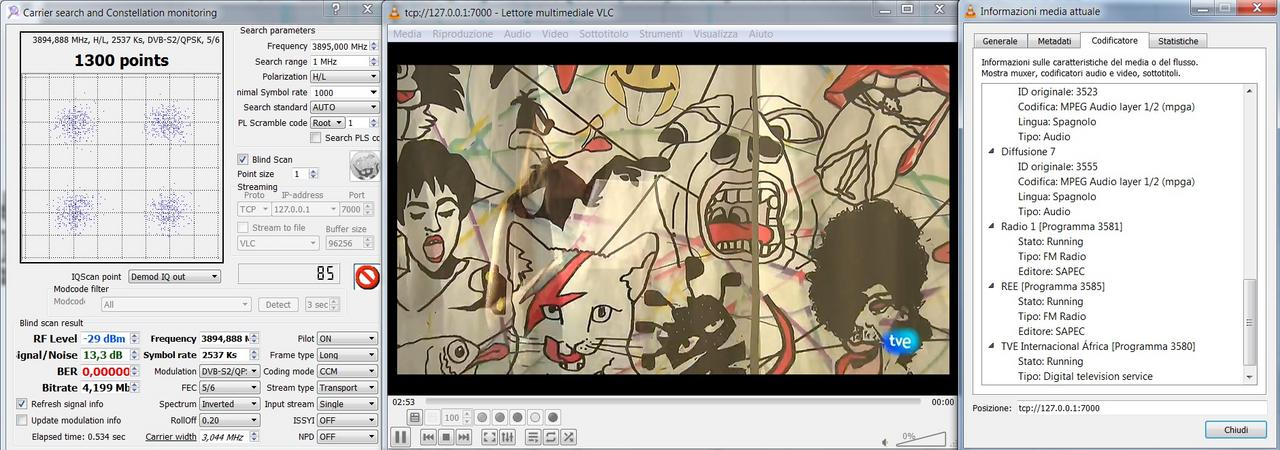Select TVE Internacional África [Programma 3580]
This screenshot has width=1280, height=450.
[x=1098, y=347]
